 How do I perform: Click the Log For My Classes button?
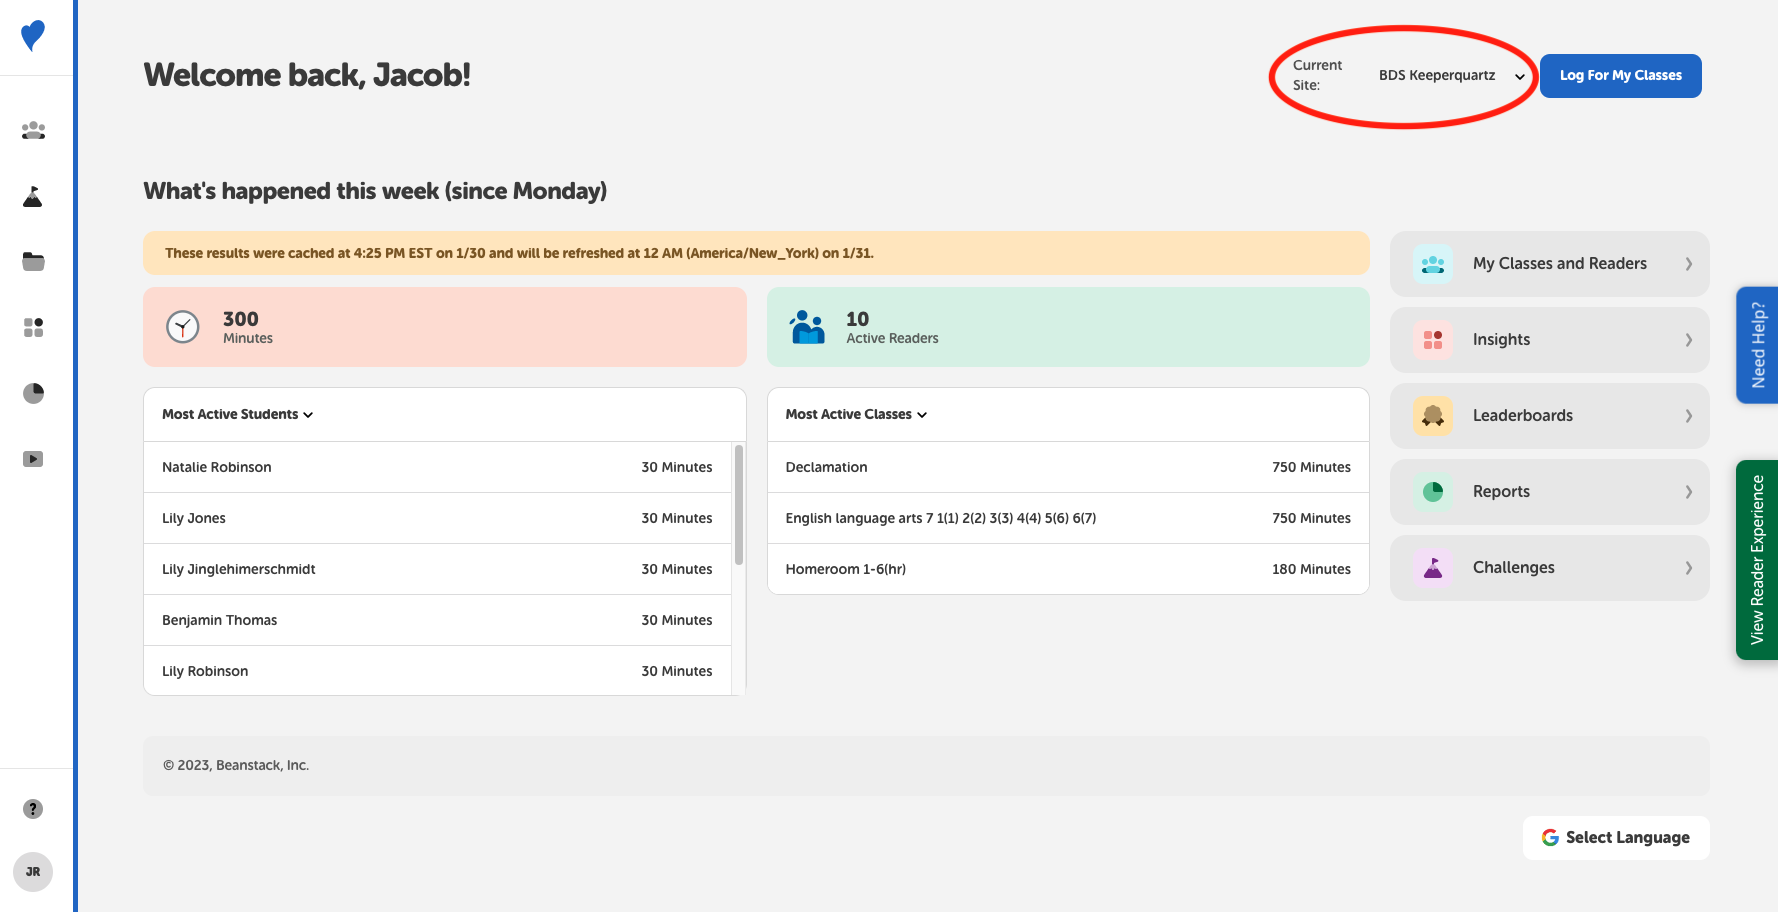[x=1620, y=75]
